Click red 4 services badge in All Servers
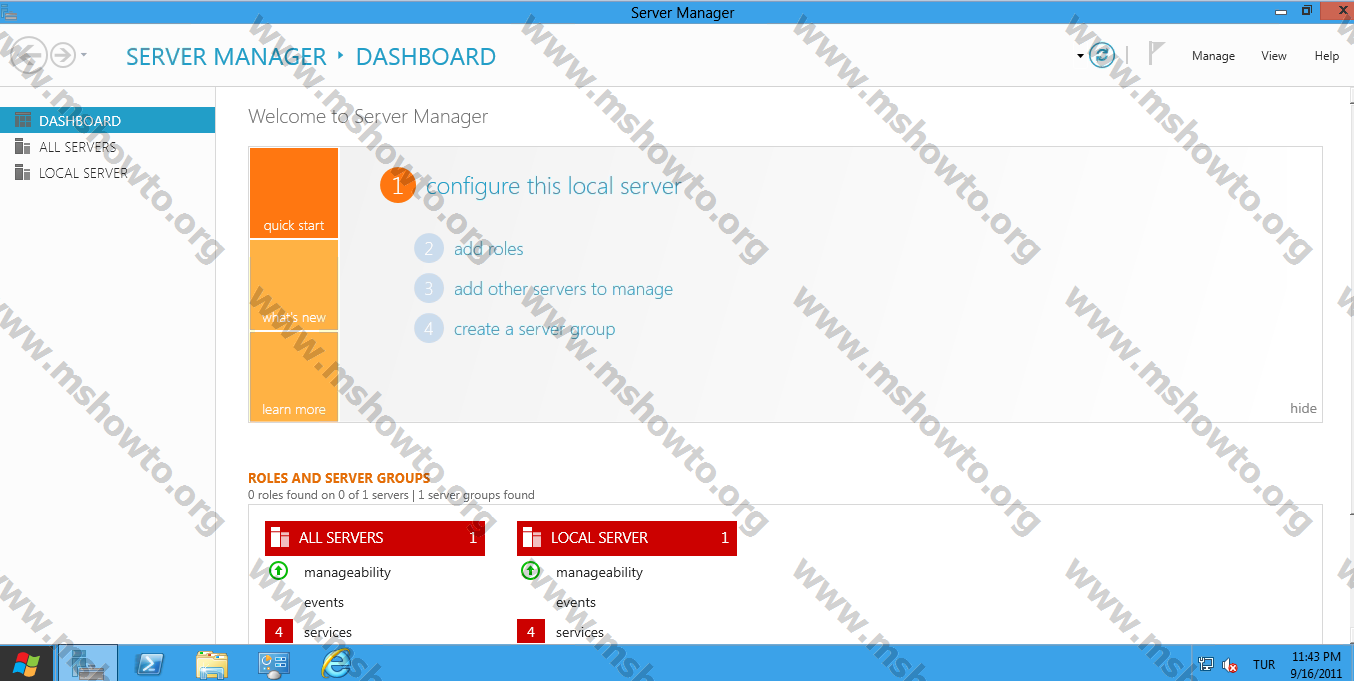The image size is (1354, 681). [279, 632]
